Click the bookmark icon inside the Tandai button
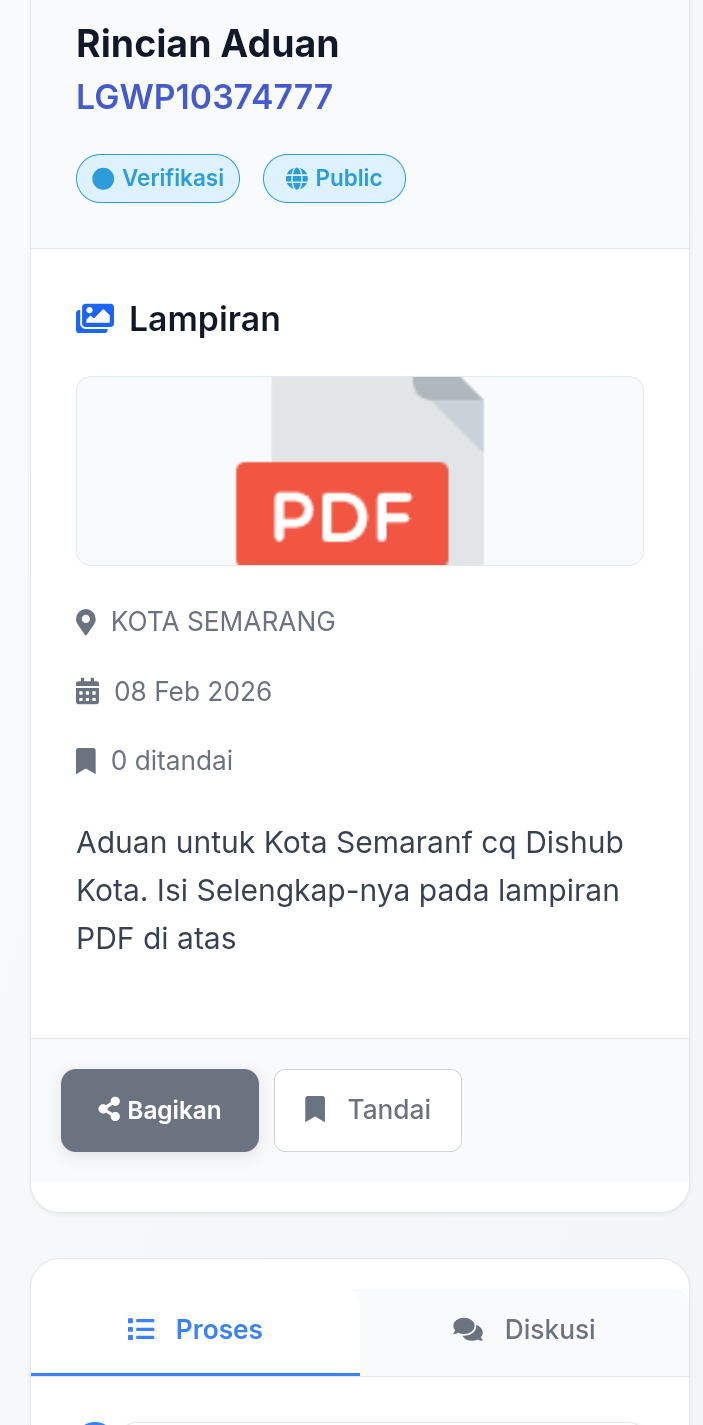Screen dimensions: 703x1425 (x=315, y=1109)
